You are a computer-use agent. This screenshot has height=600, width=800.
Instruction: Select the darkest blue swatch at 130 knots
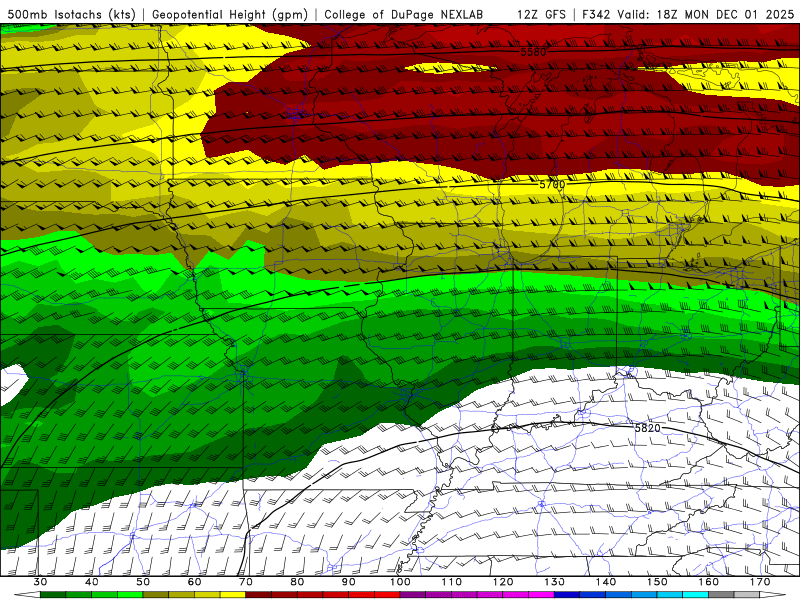pos(567,595)
